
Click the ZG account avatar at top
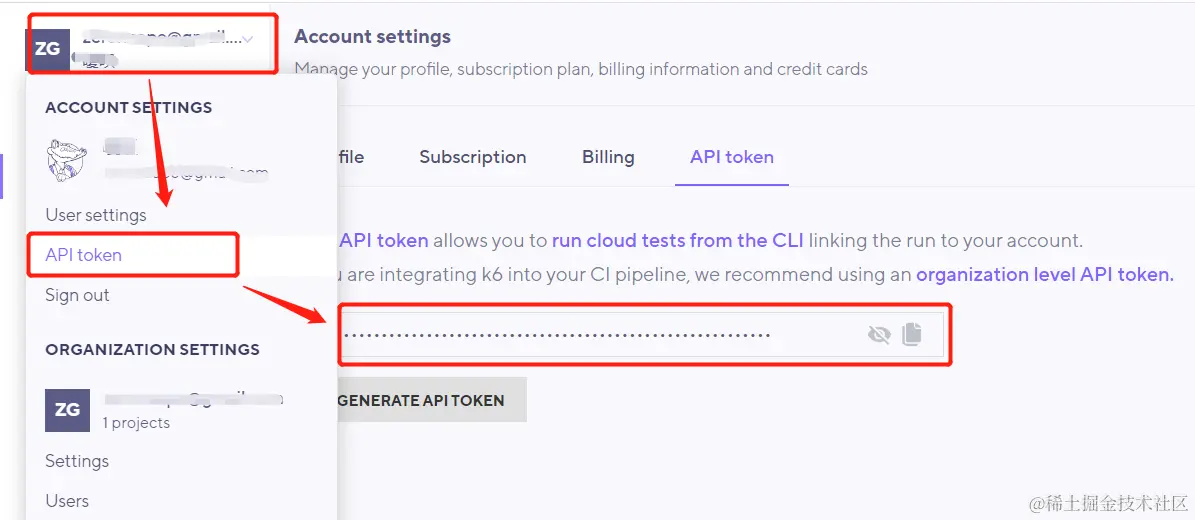[x=48, y=50]
